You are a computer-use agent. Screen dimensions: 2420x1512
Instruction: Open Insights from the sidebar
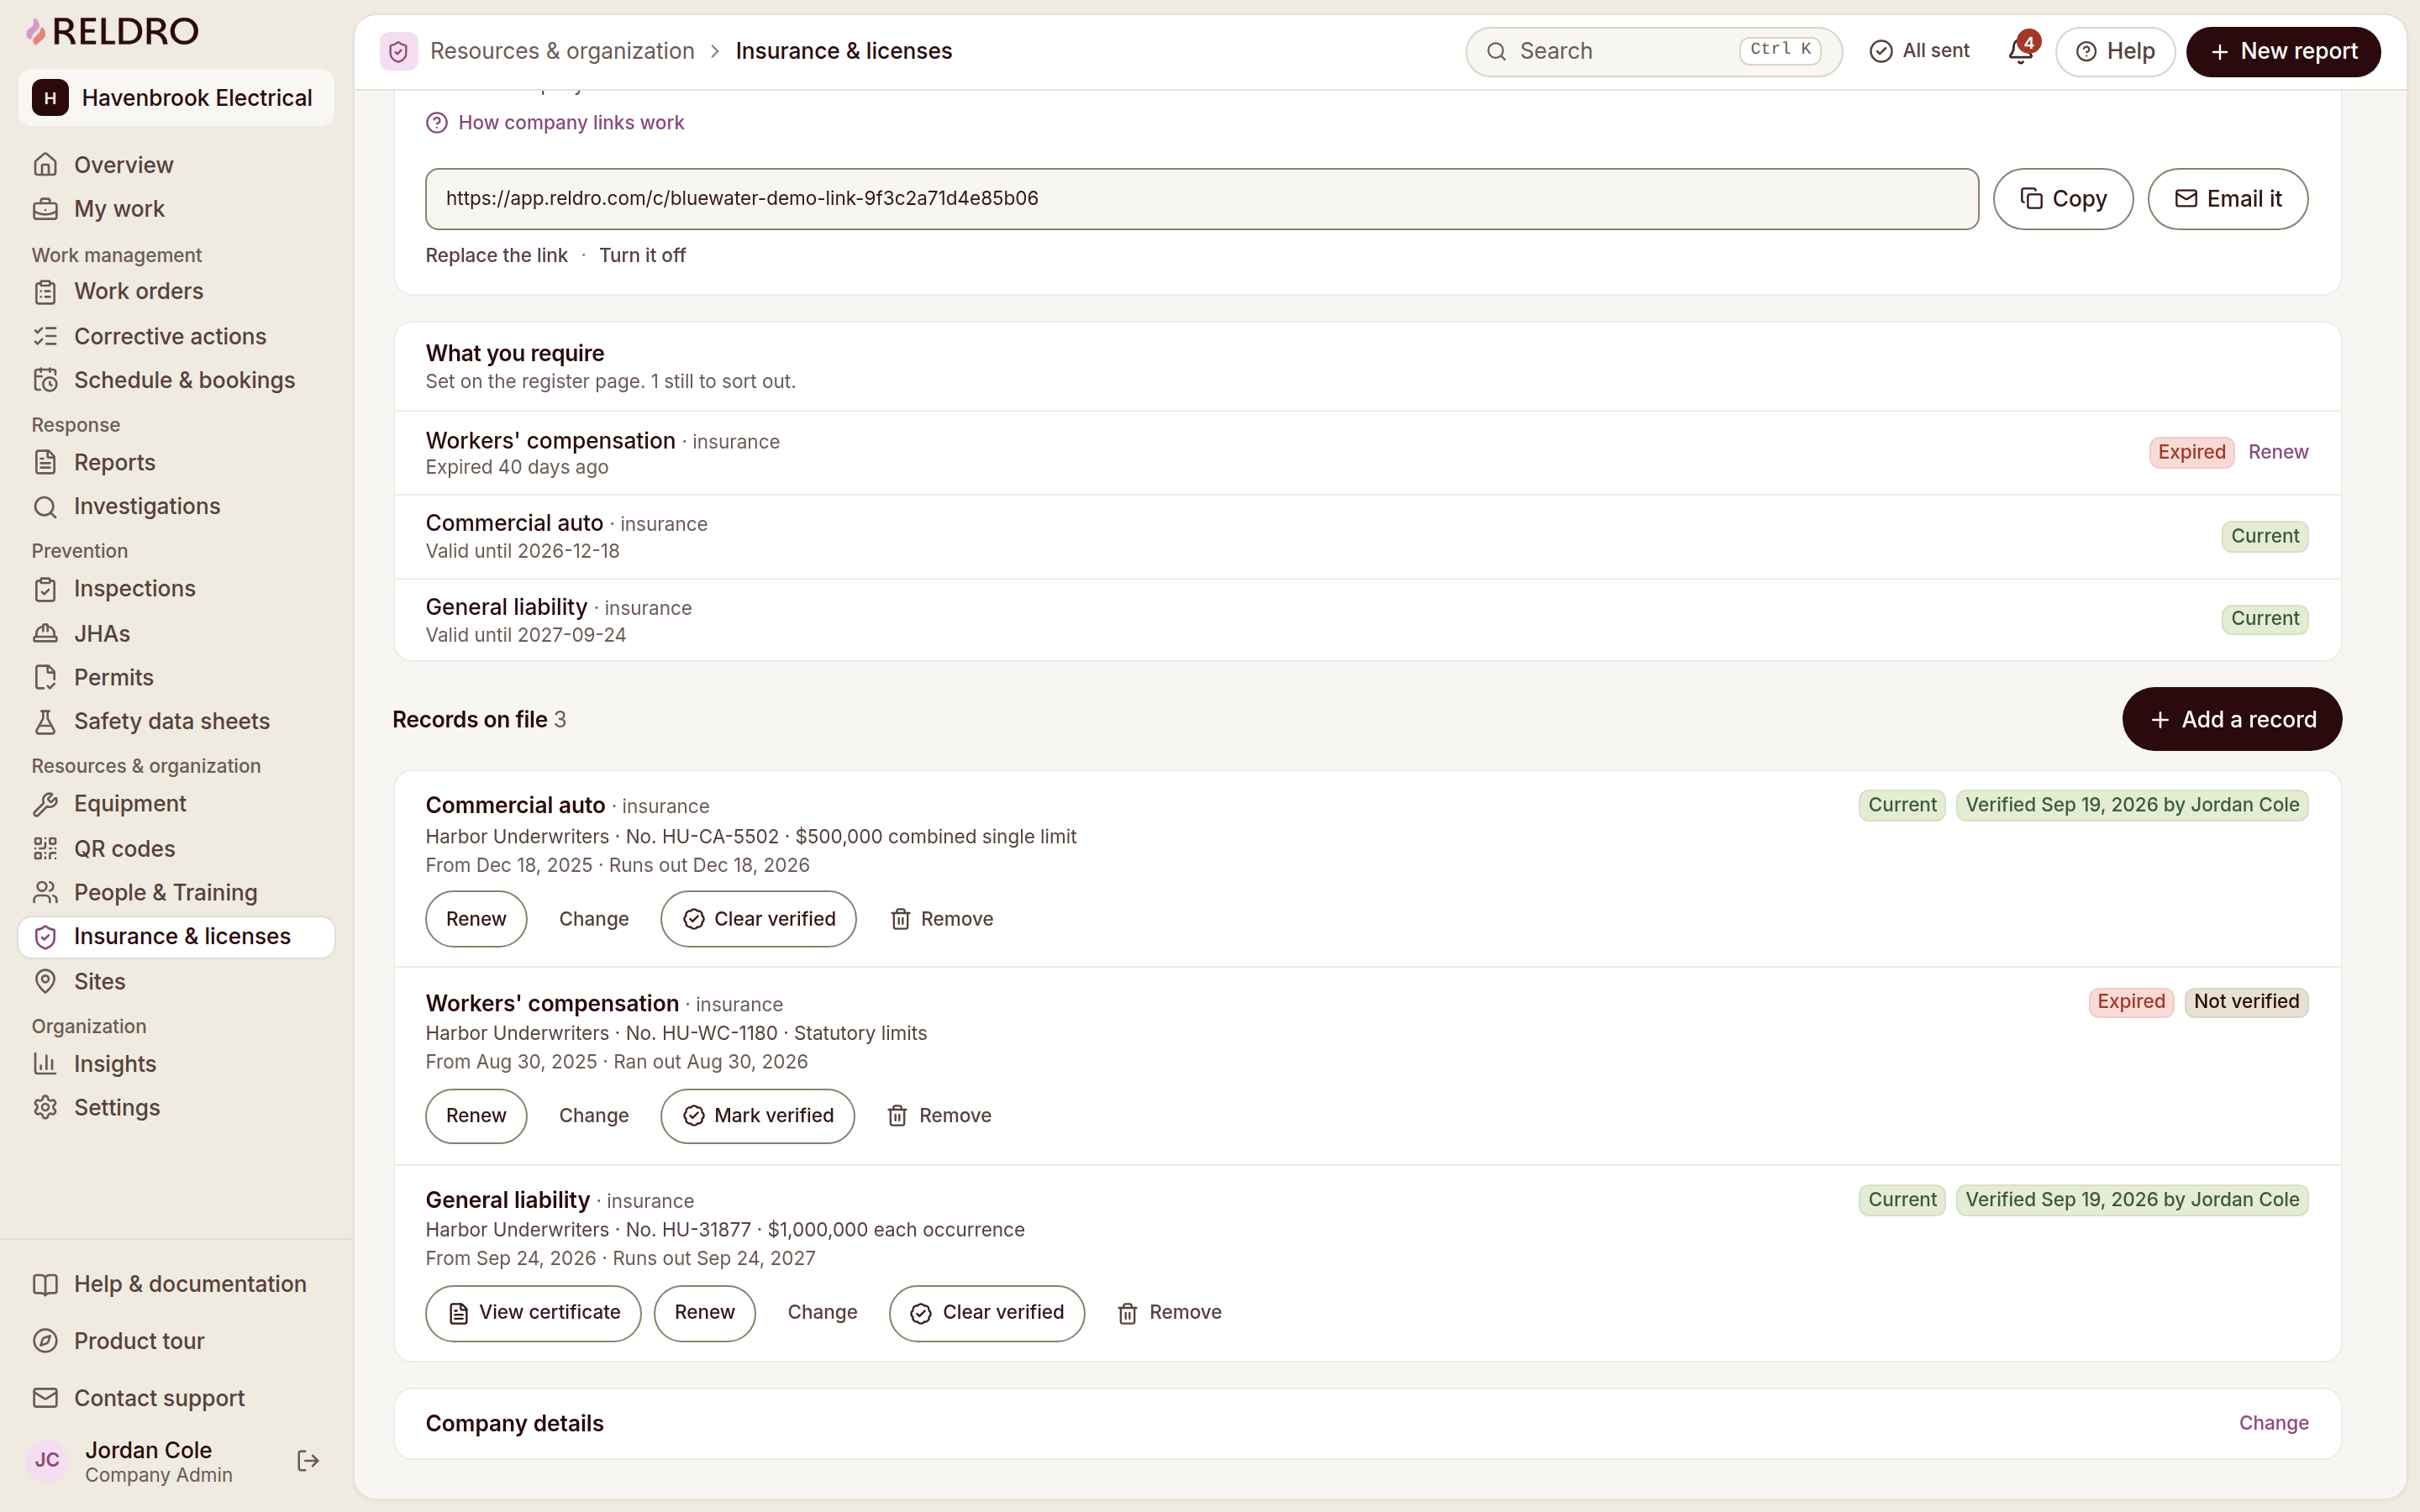pos(176,1064)
